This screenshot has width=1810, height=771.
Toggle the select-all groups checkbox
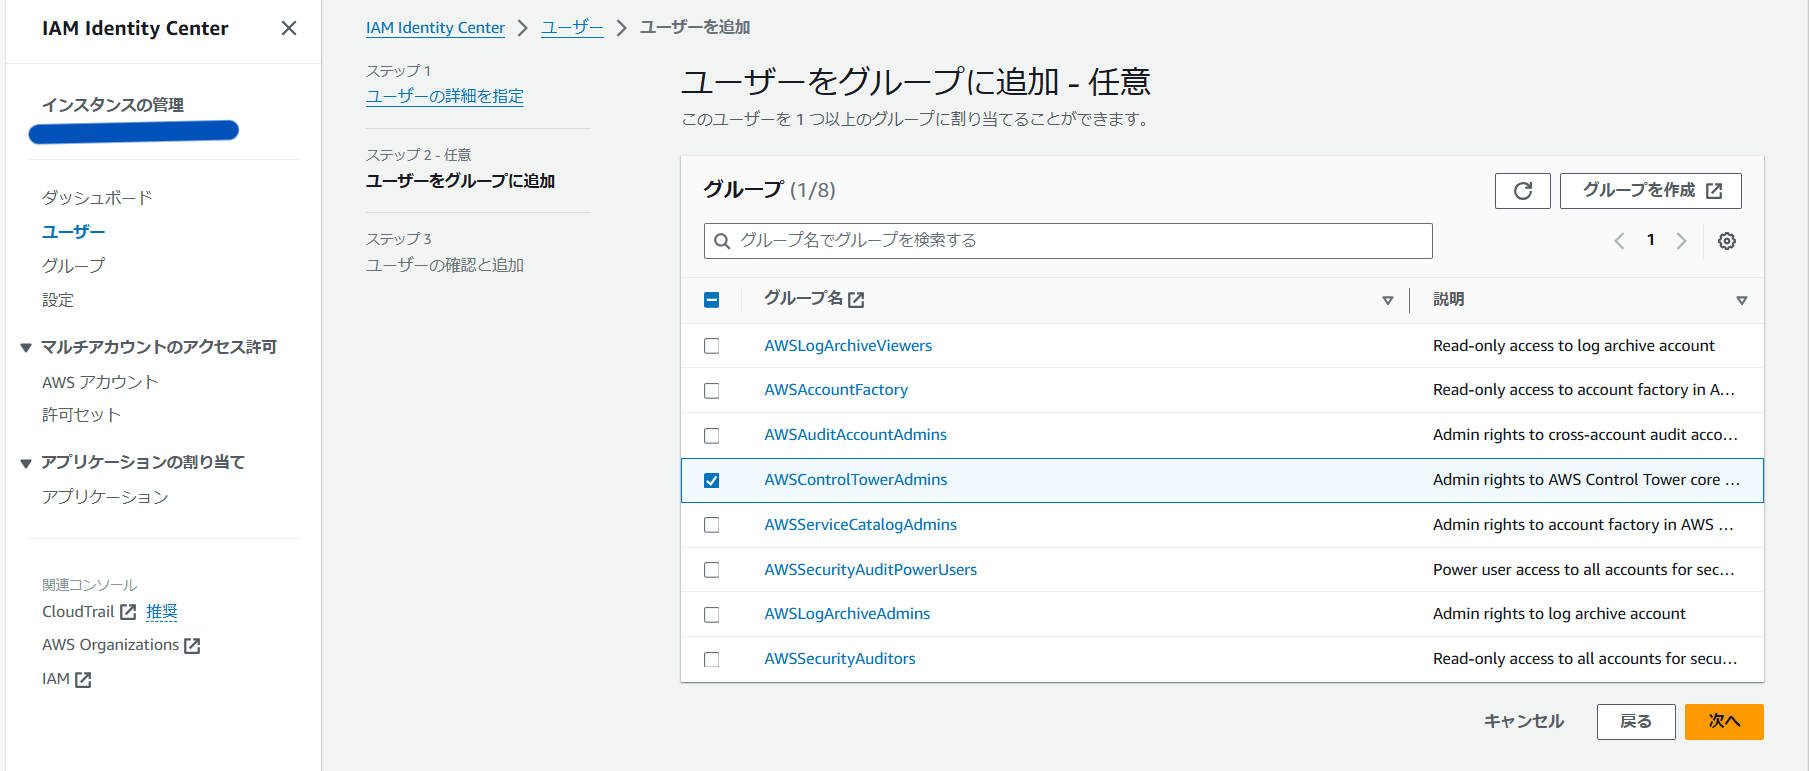pyautogui.click(x=711, y=300)
